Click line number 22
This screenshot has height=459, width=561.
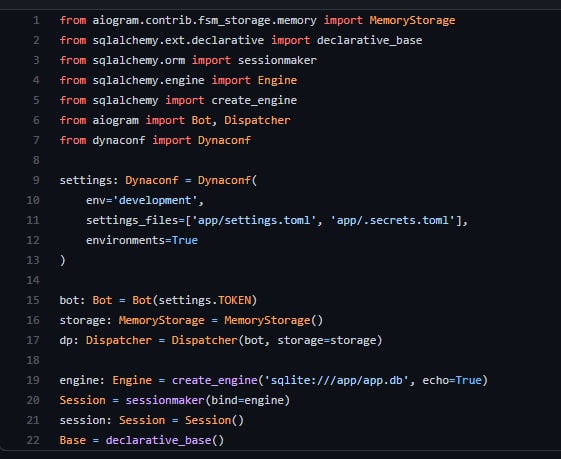[33, 440]
